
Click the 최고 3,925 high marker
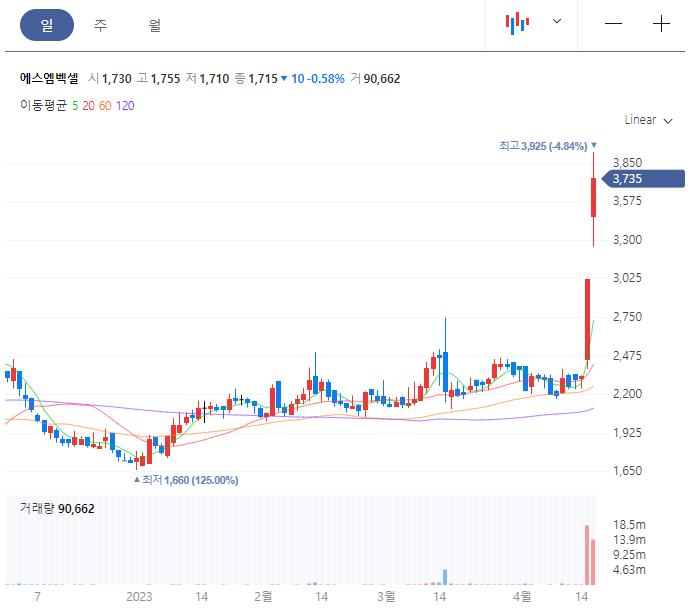pos(548,146)
